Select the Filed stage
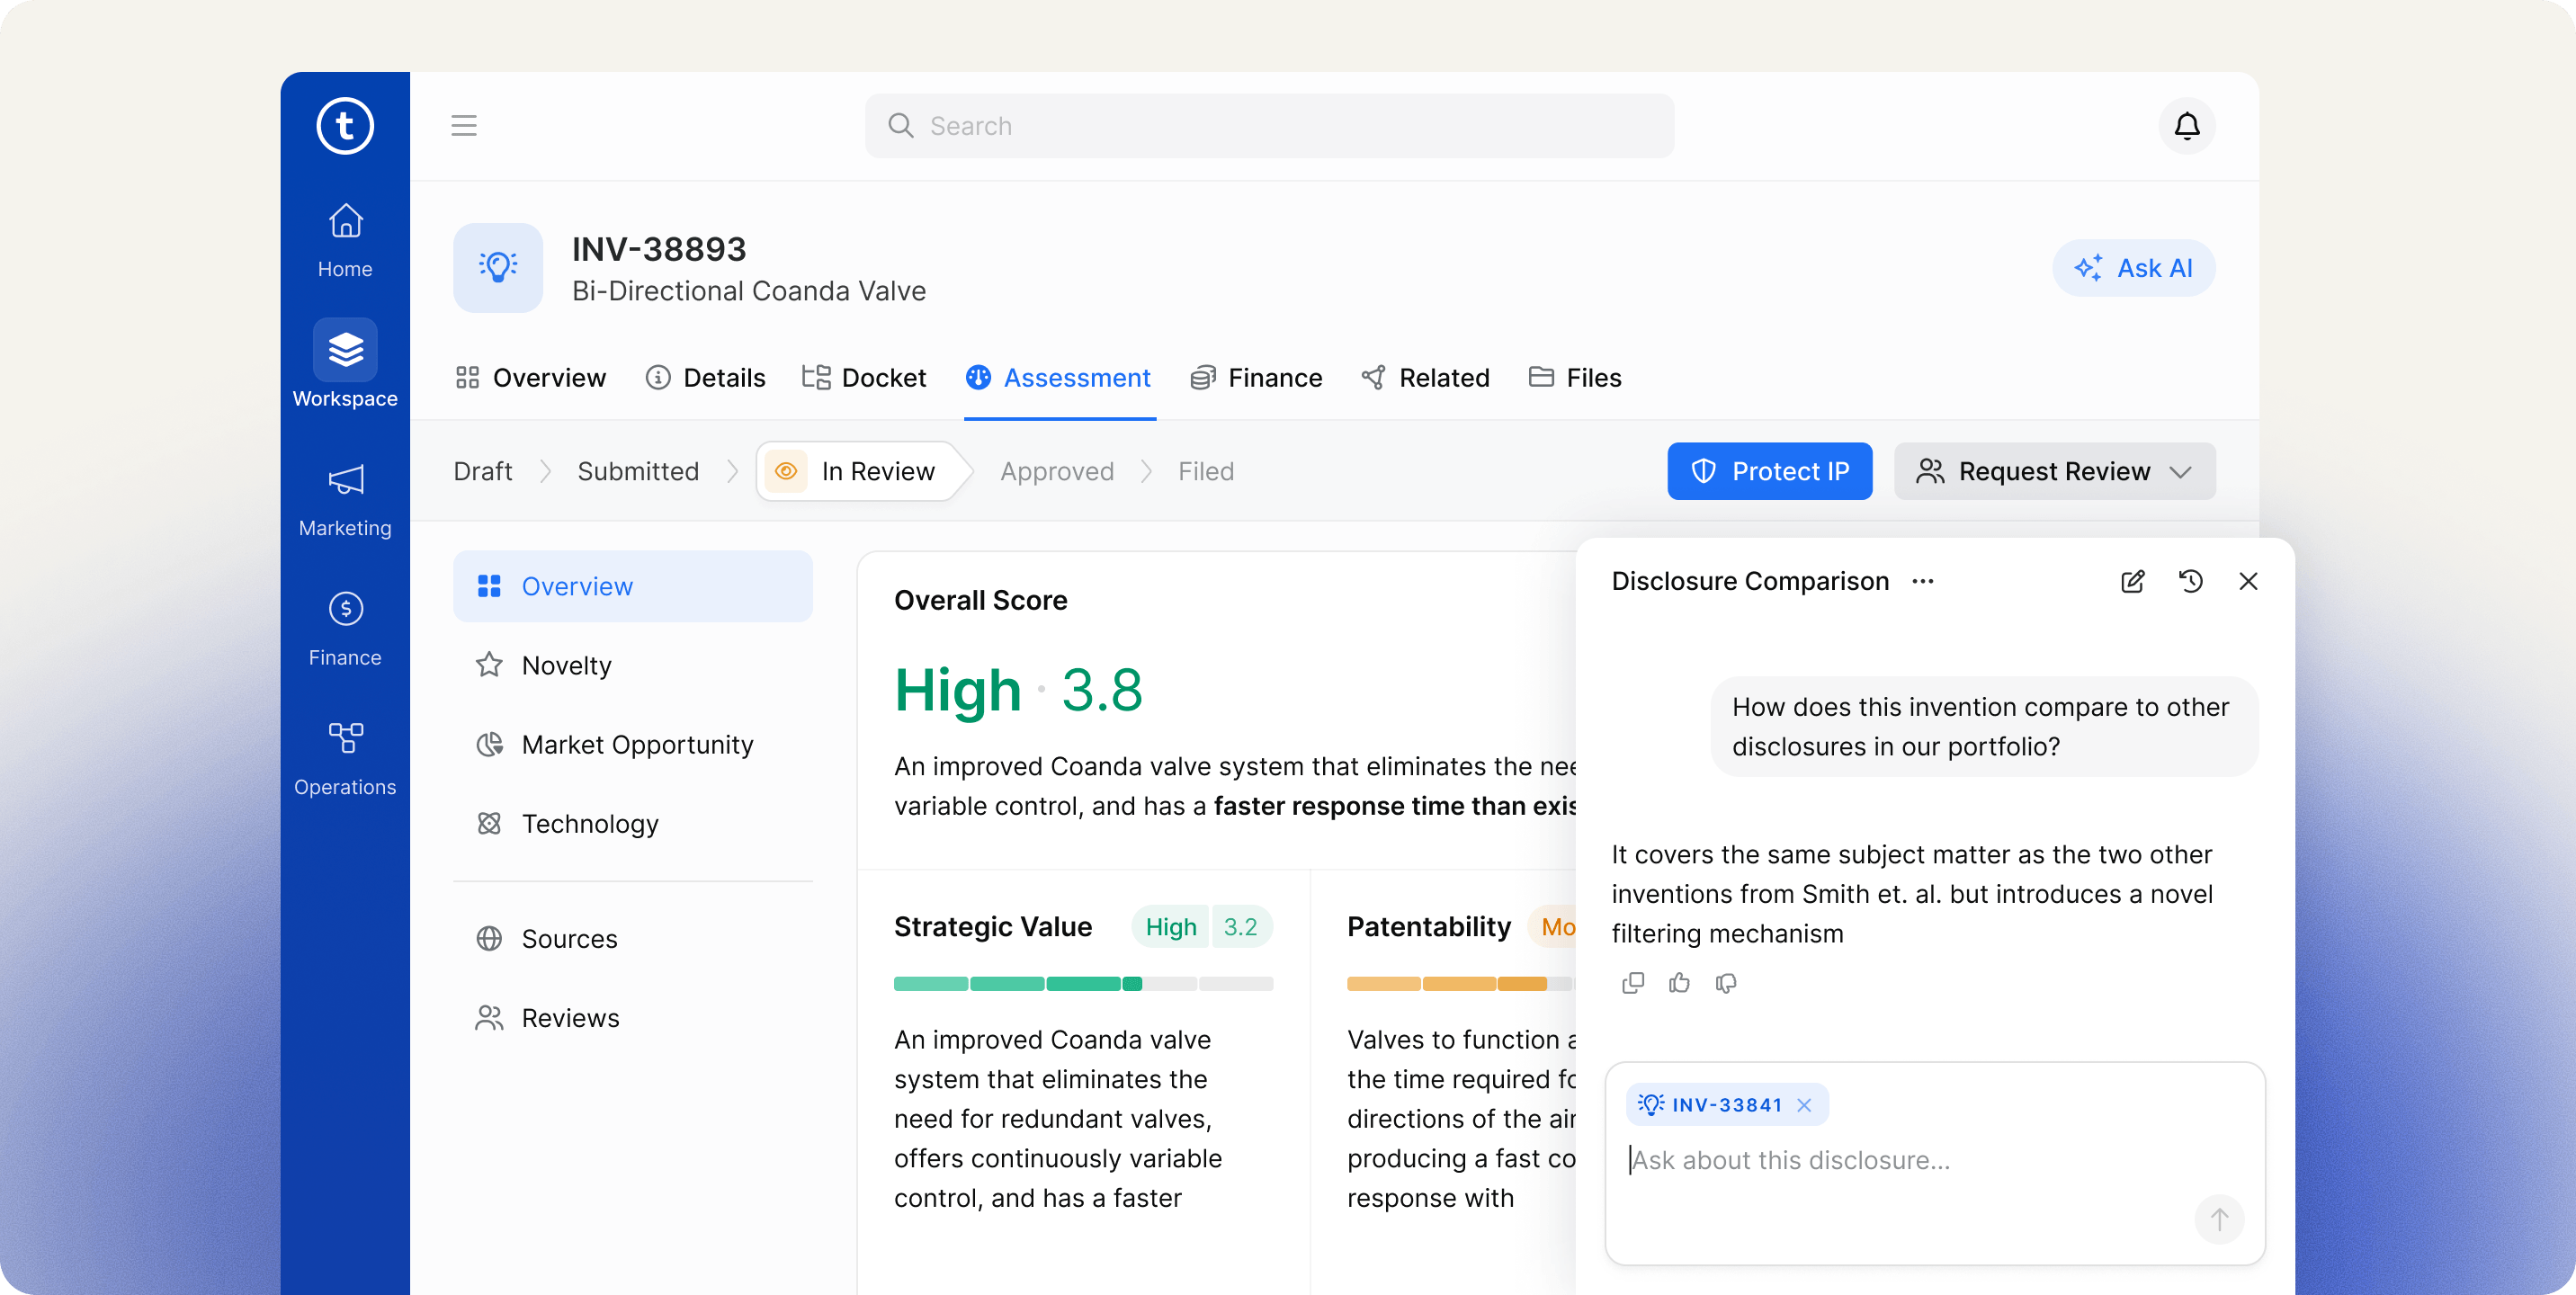The height and width of the screenshot is (1295, 2576). click(1206, 471)
